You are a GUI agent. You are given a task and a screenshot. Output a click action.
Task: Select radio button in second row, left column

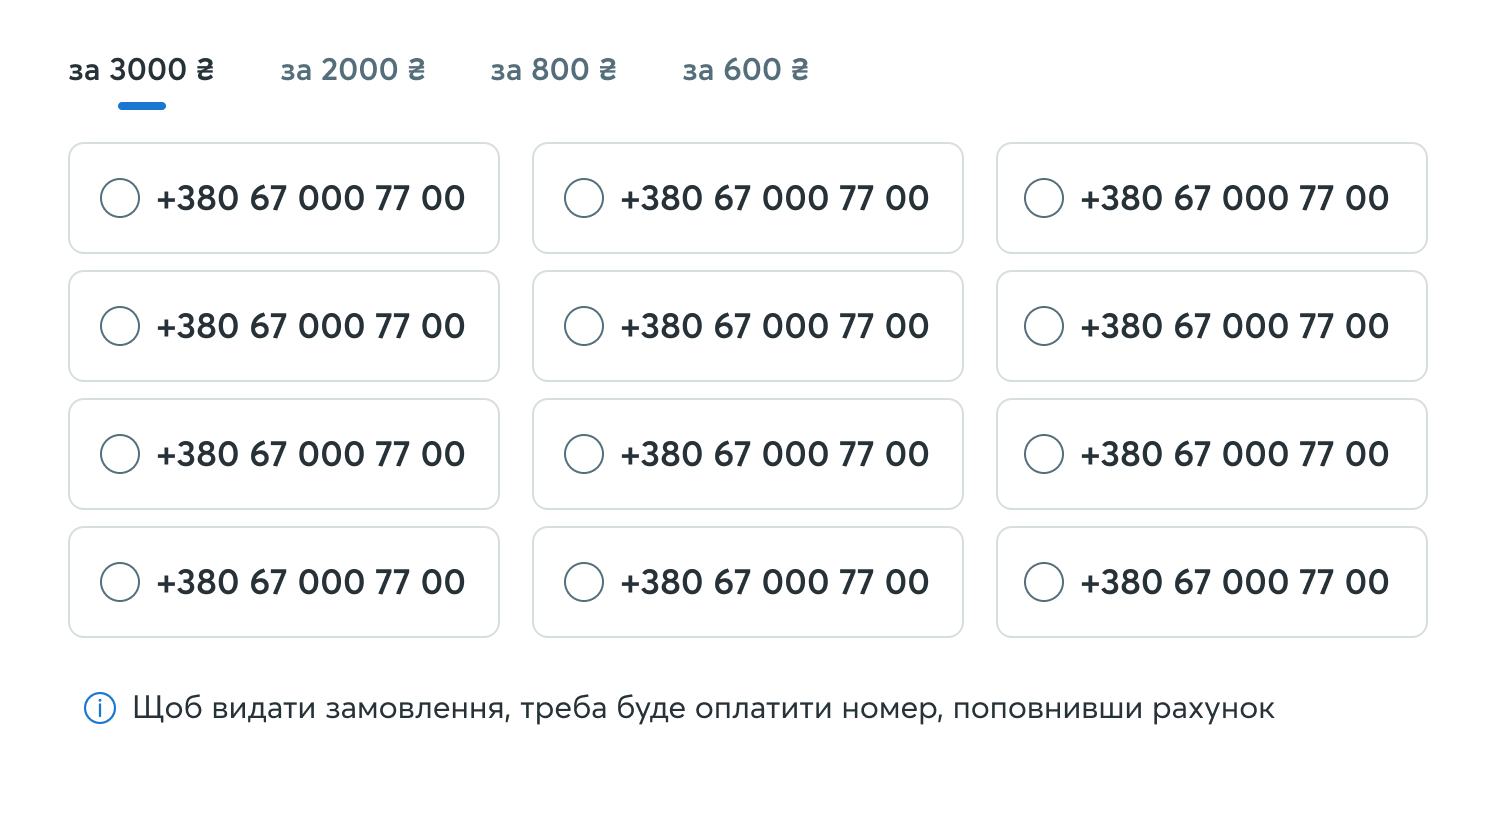(120, 326)
